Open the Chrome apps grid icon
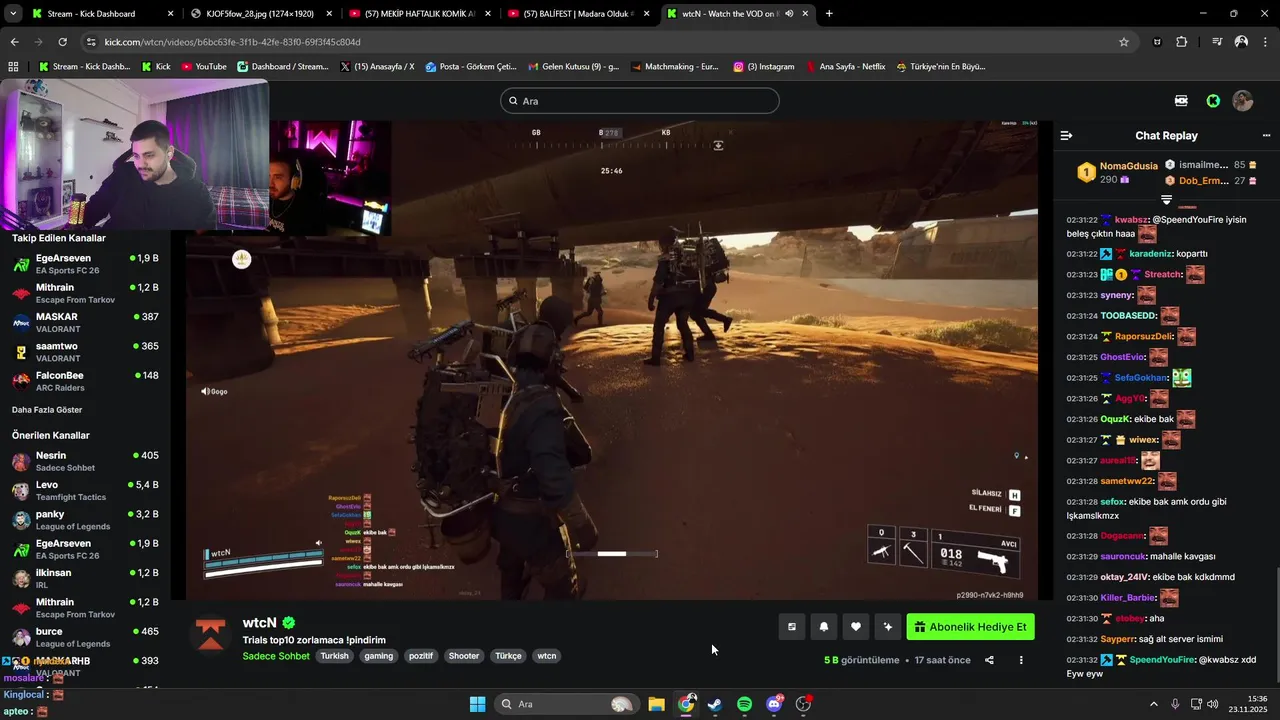Image resolution: width=1280 pixels, height=720 pixels. [13, 67]
